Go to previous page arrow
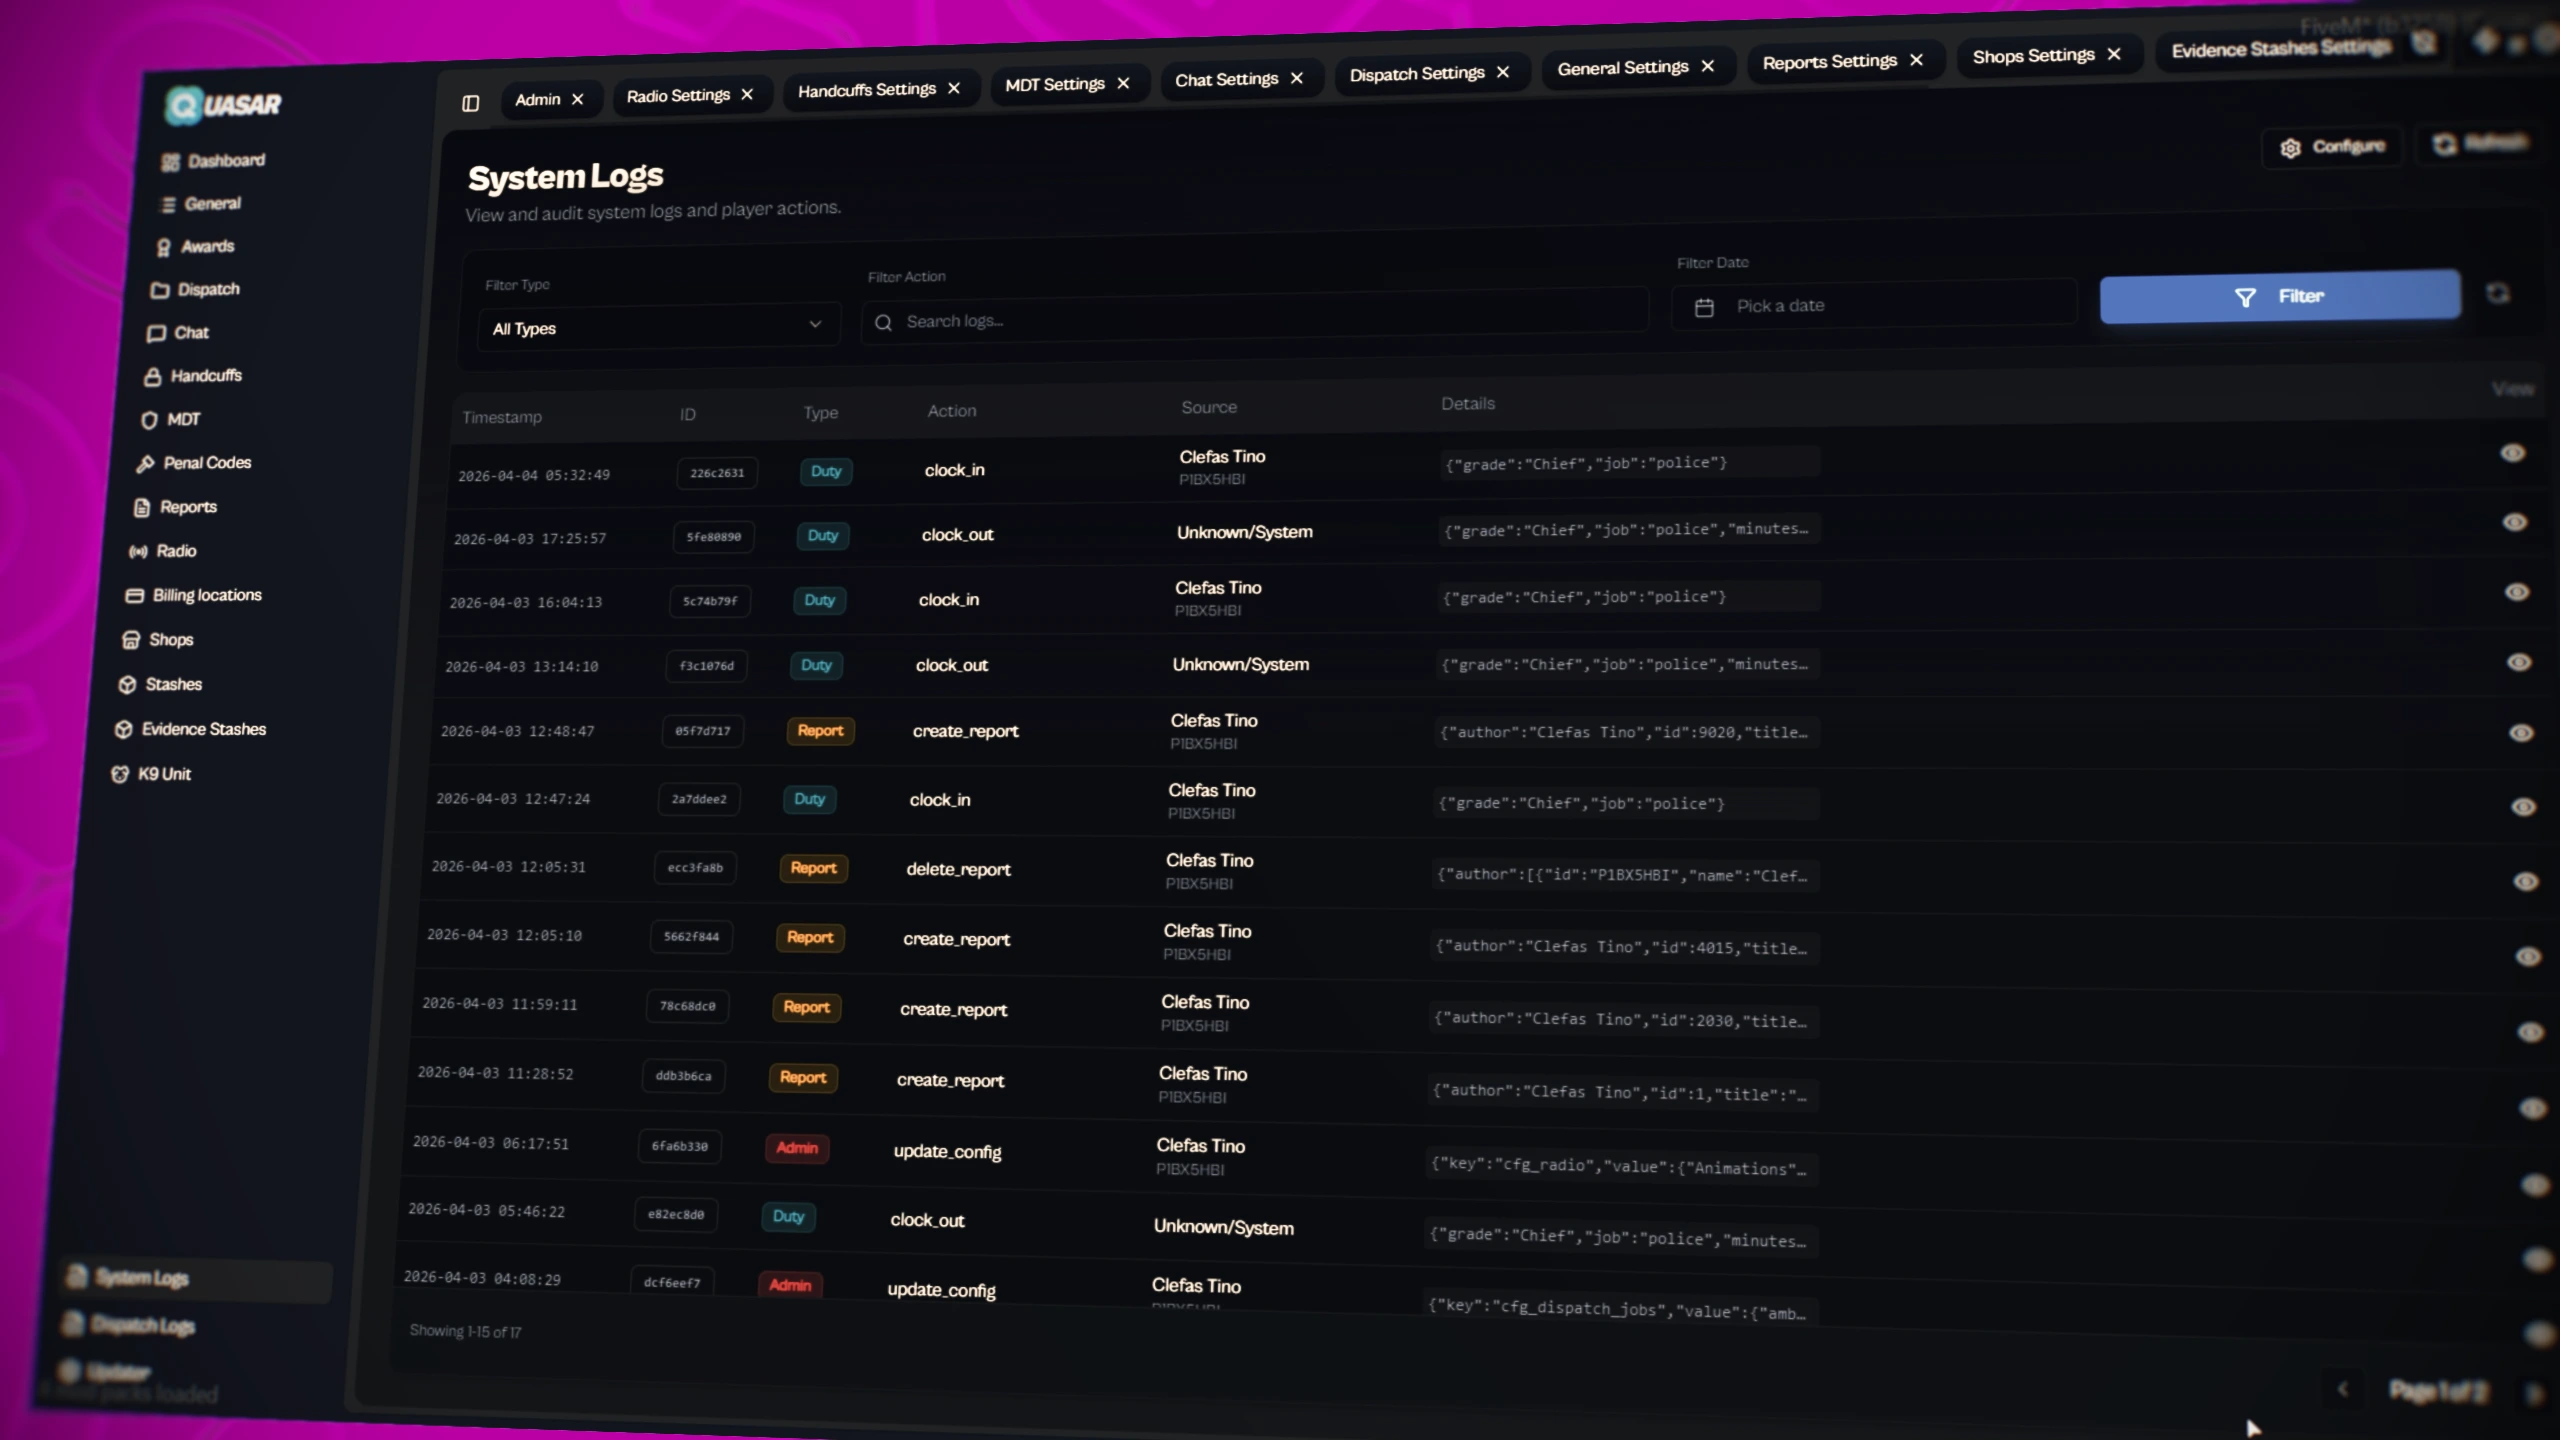This screenshot has width=2560, height=1440. 2343,1388
